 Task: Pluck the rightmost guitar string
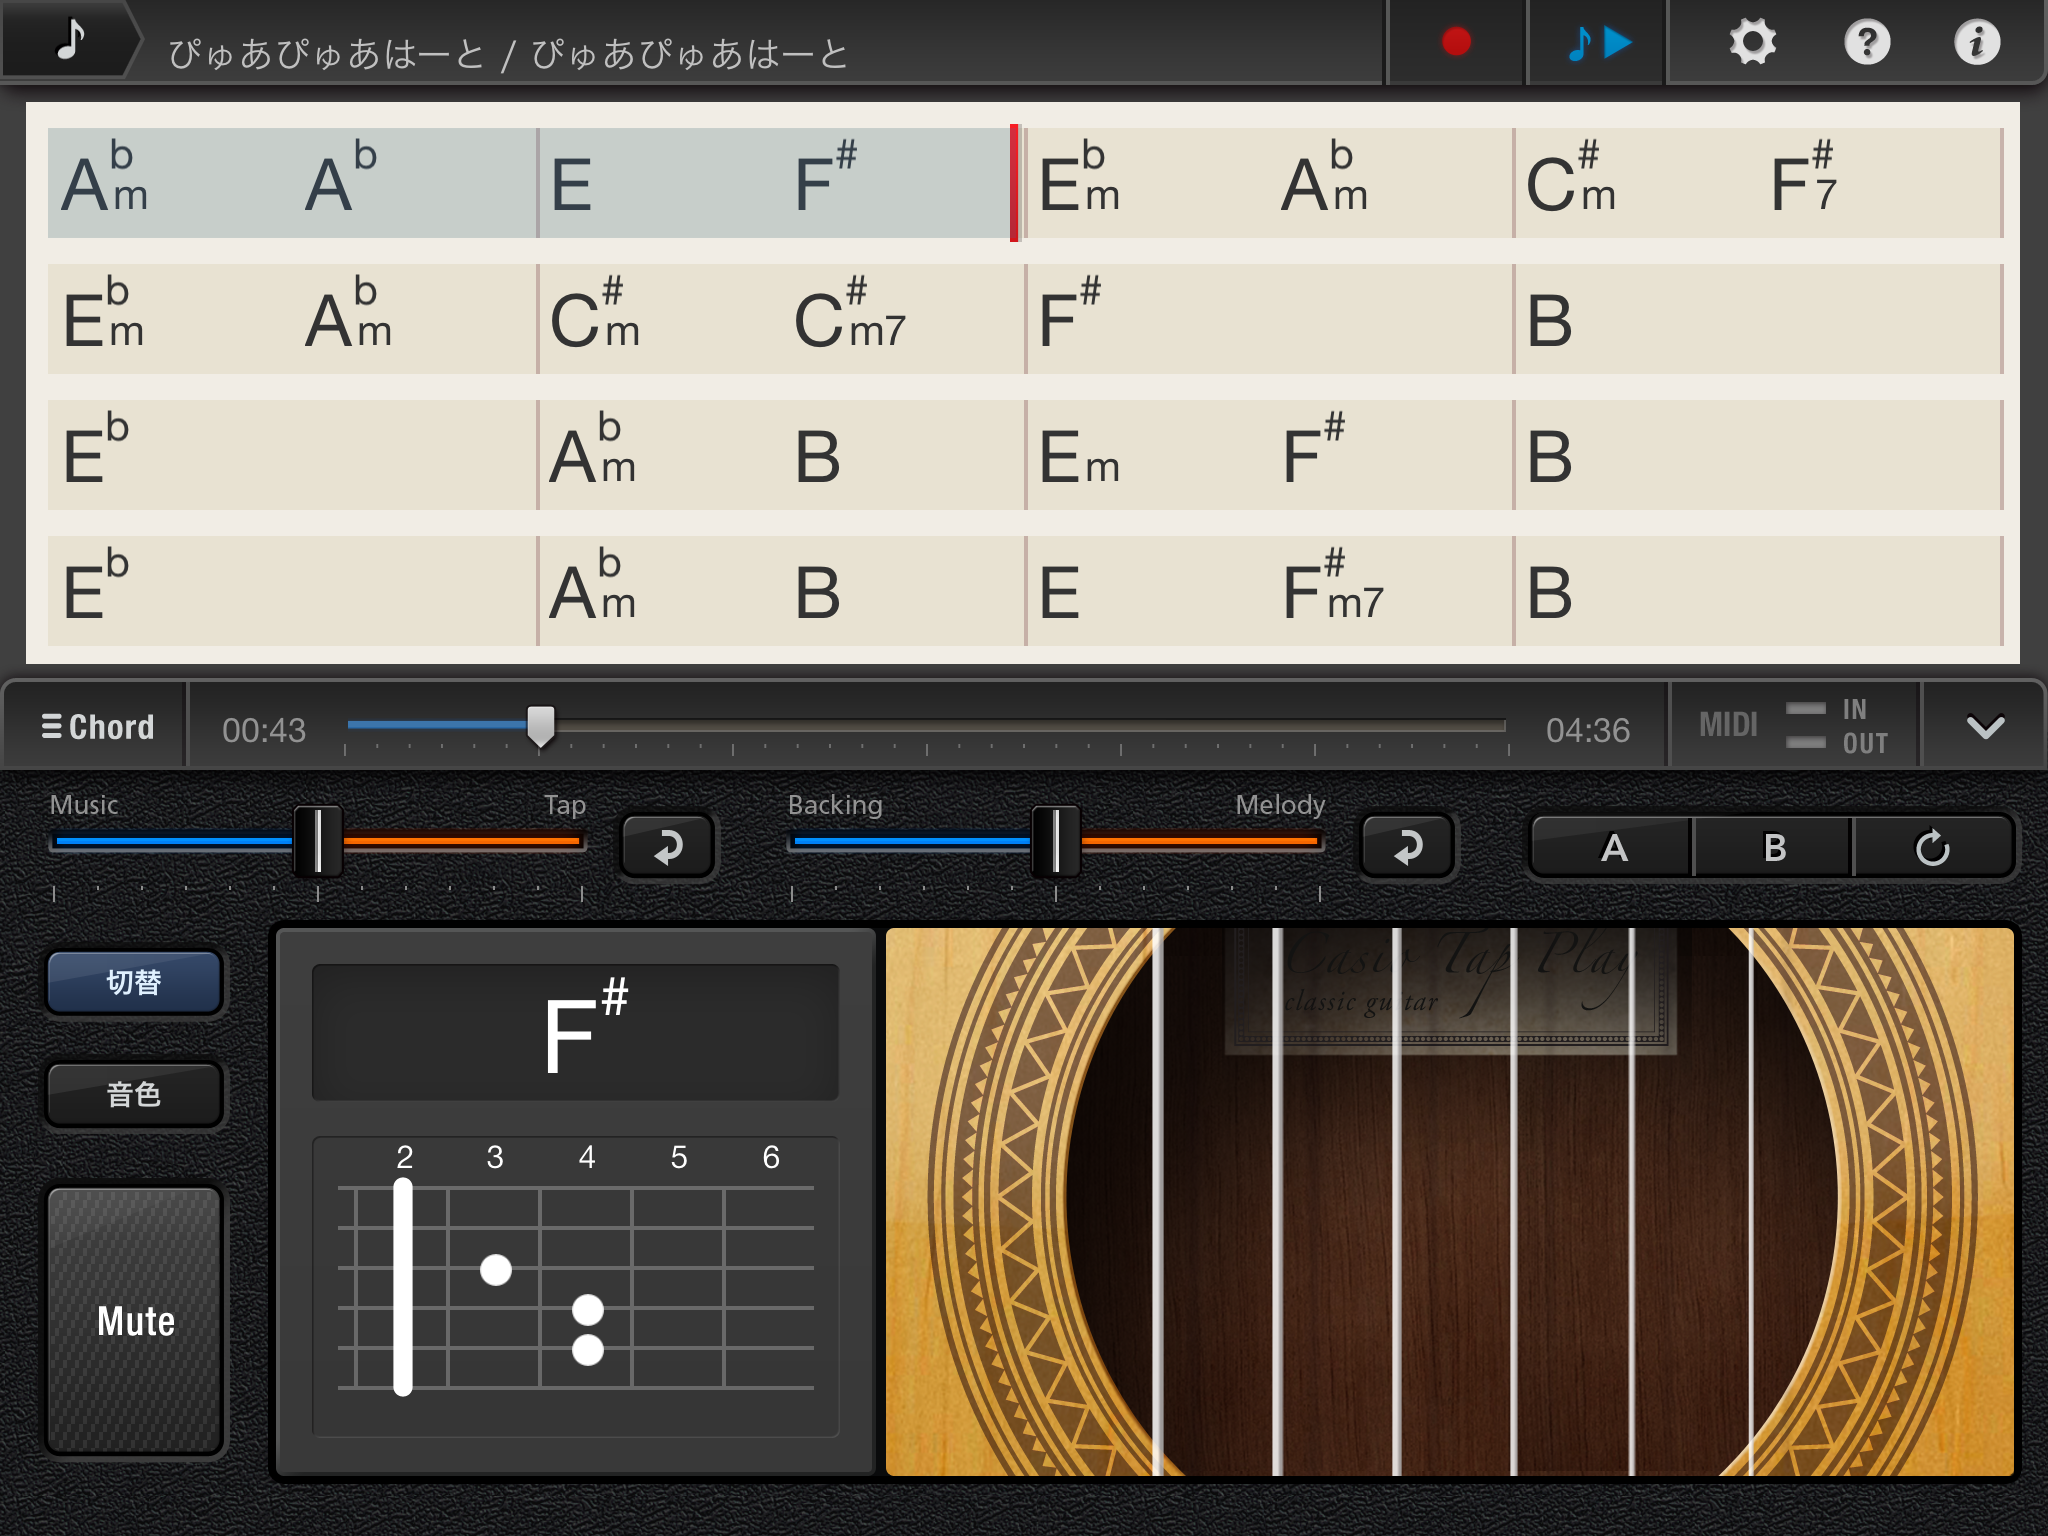[1750, 1202]
